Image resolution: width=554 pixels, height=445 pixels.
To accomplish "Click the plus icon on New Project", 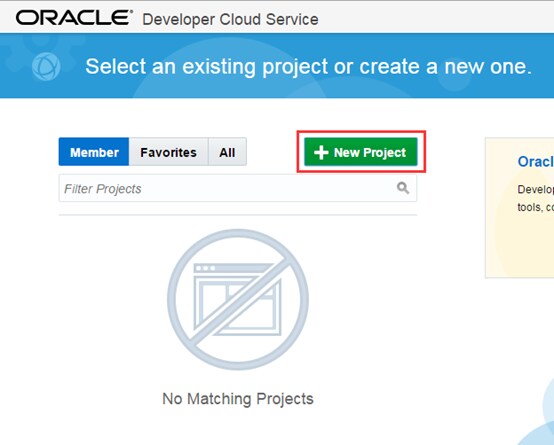I will pyautogui.click(x=321, y=153).
